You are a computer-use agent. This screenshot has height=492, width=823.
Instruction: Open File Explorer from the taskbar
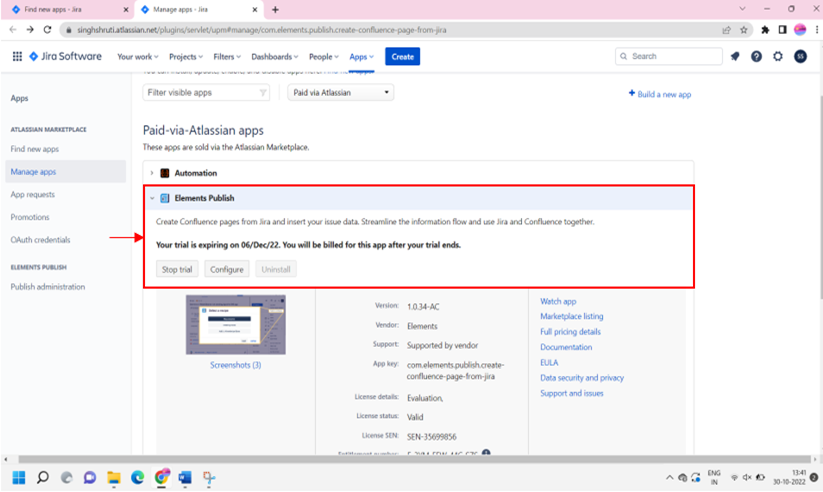tap(114, 477)
